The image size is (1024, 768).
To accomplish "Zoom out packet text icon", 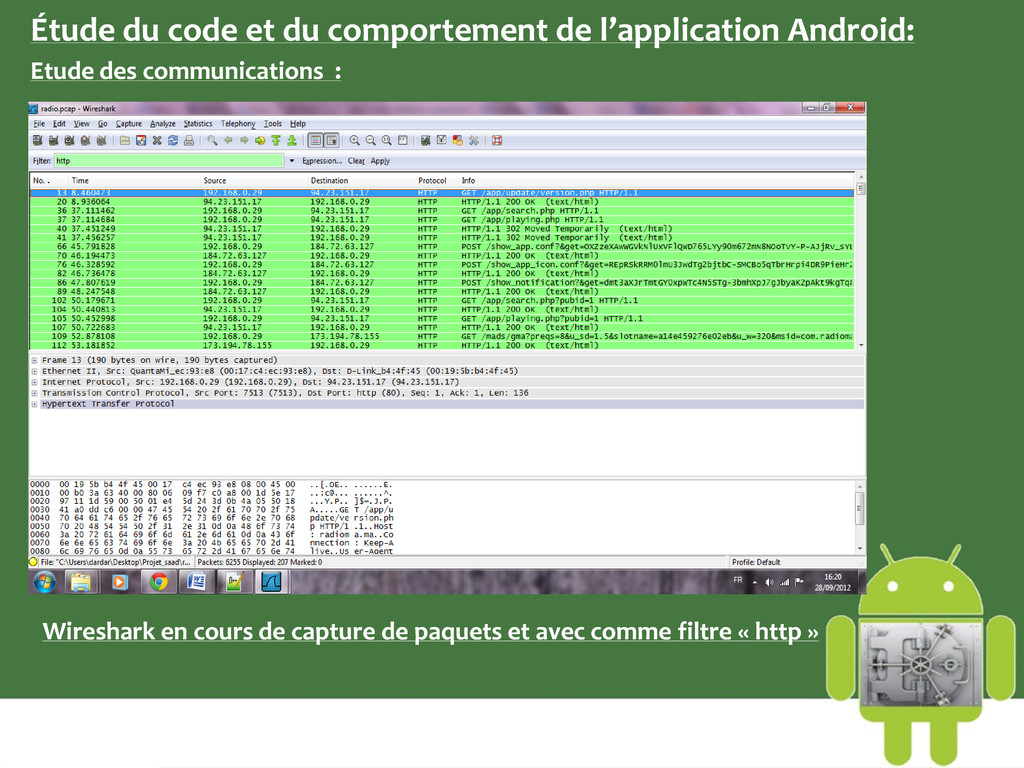I will (x=370, y=140).
